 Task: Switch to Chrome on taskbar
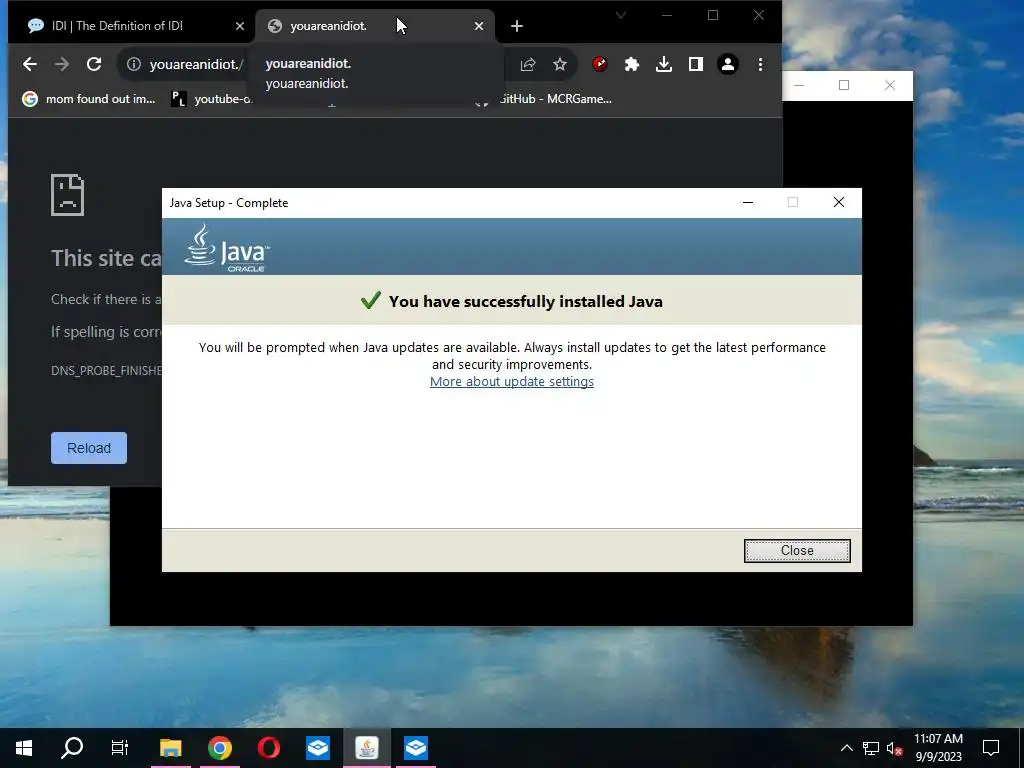tap(220, 748)
